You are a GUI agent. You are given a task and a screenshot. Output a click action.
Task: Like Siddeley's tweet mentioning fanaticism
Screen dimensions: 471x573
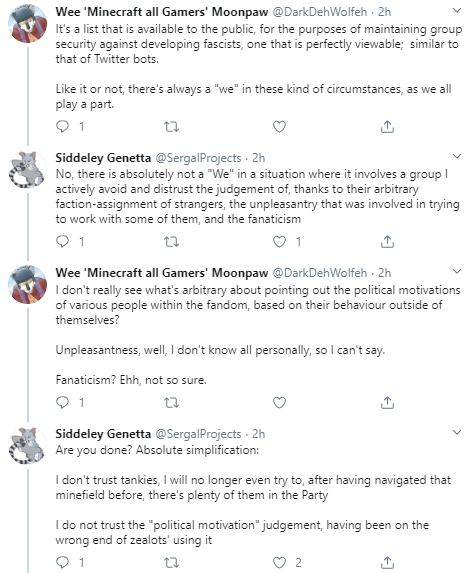[279, 242]
